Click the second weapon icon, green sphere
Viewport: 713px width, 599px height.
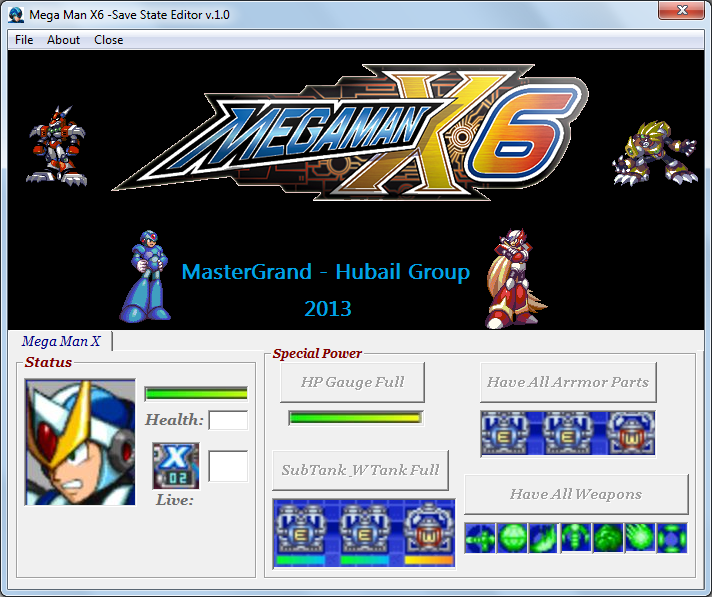tap(512, 538)
